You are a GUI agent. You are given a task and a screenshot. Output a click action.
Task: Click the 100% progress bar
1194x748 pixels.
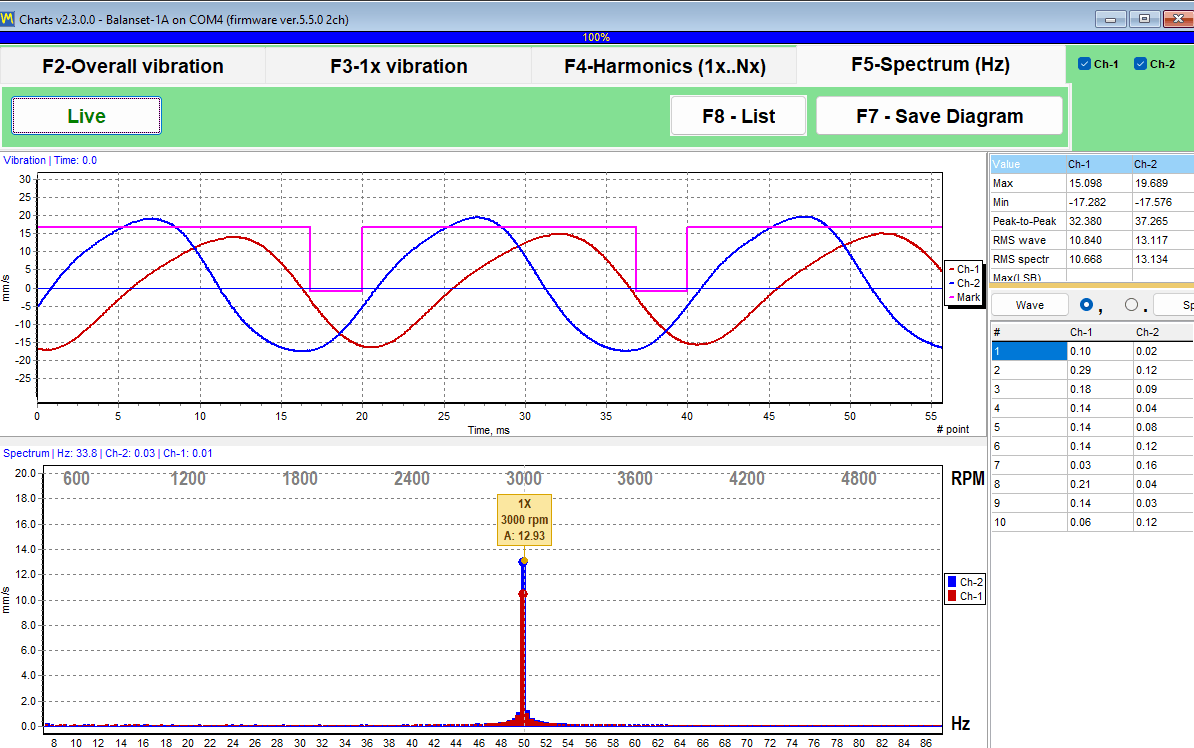pyautogui.click(x=596, y=37)
